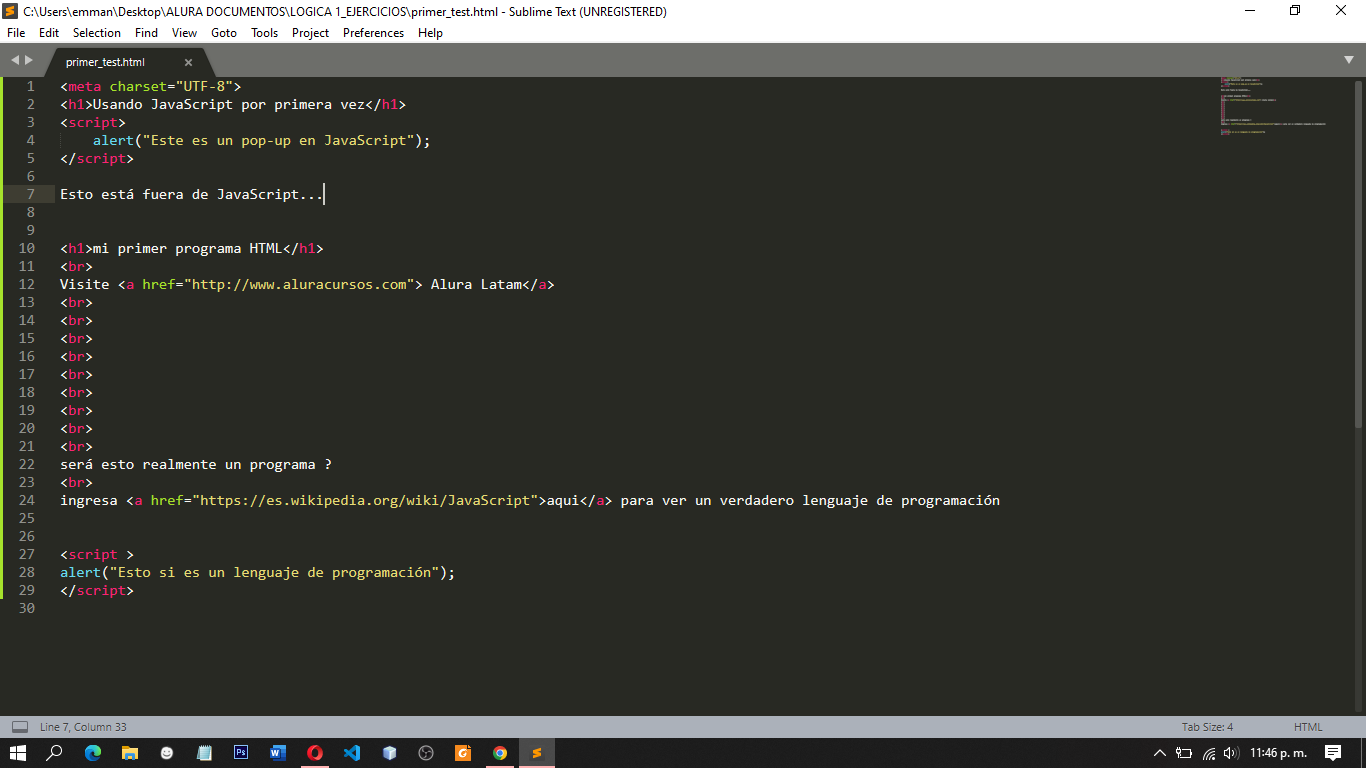Open the Selection menu
This screenshot has height=768, width=1366.
pos(97,33)
